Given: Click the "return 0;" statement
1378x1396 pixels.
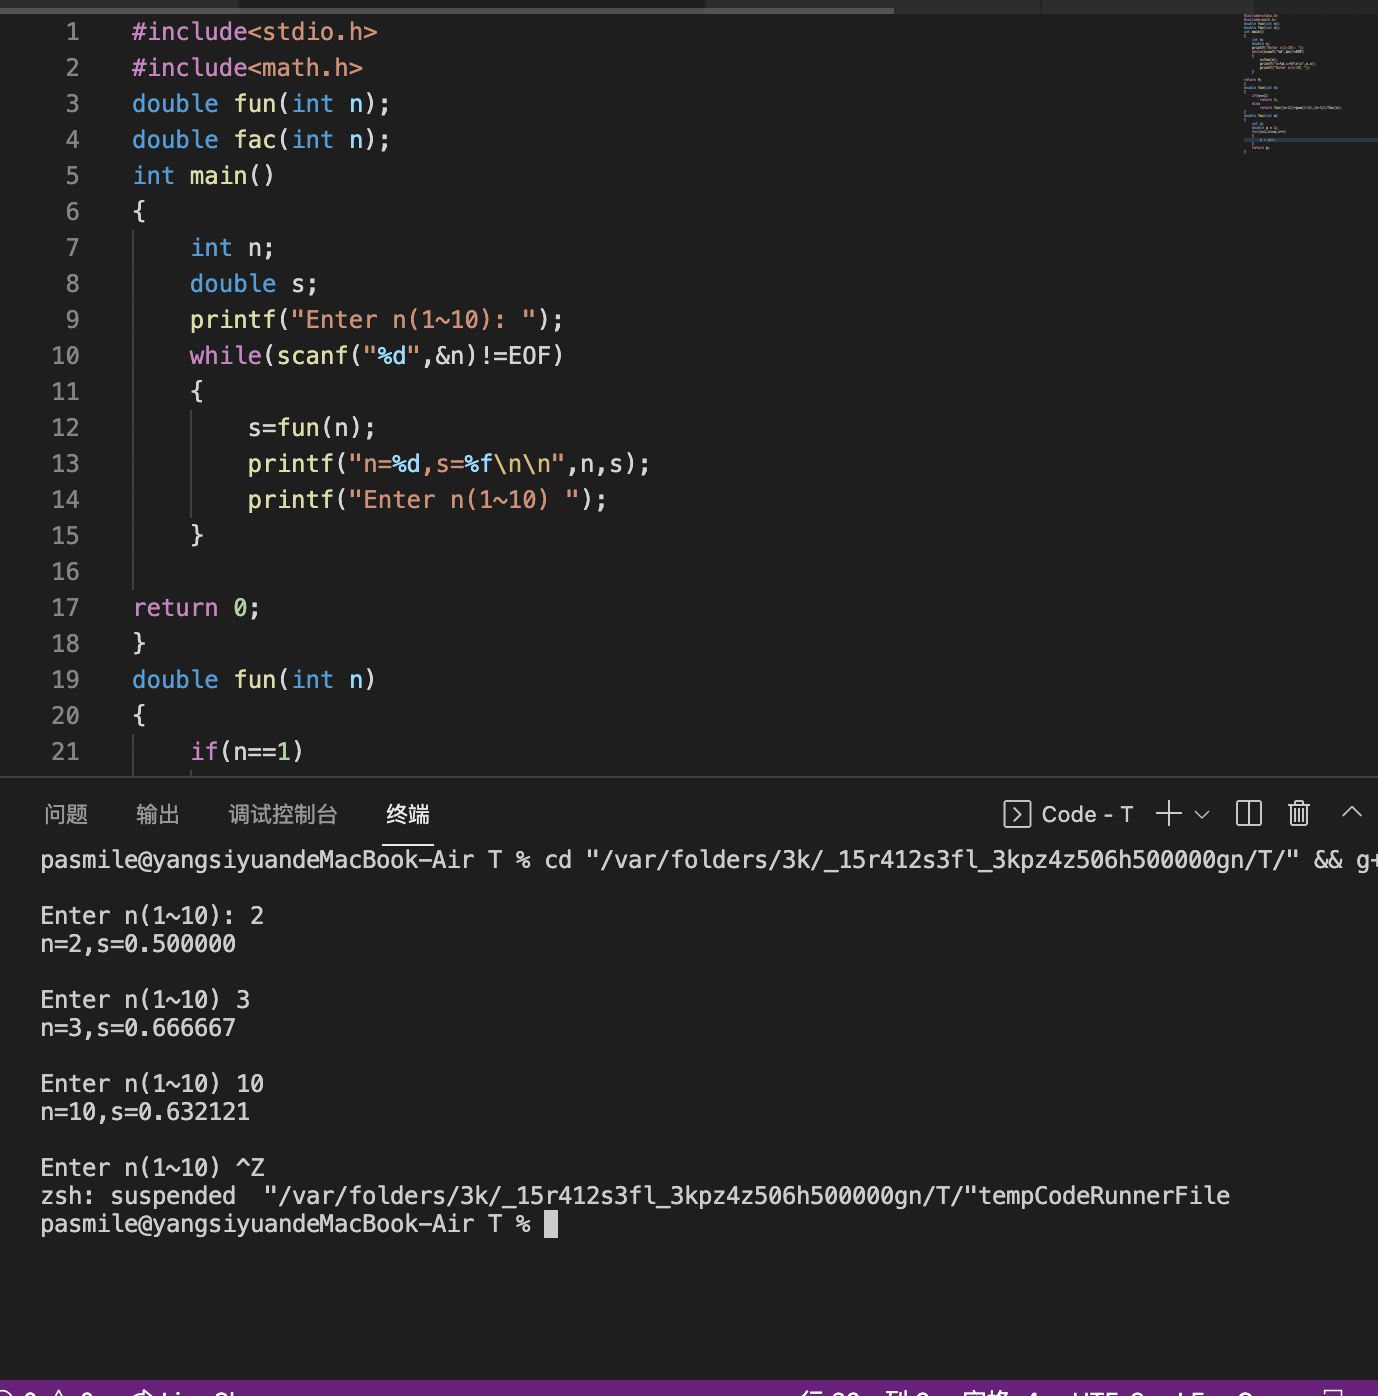Looking at the screenshot, I should click(196, 608).
